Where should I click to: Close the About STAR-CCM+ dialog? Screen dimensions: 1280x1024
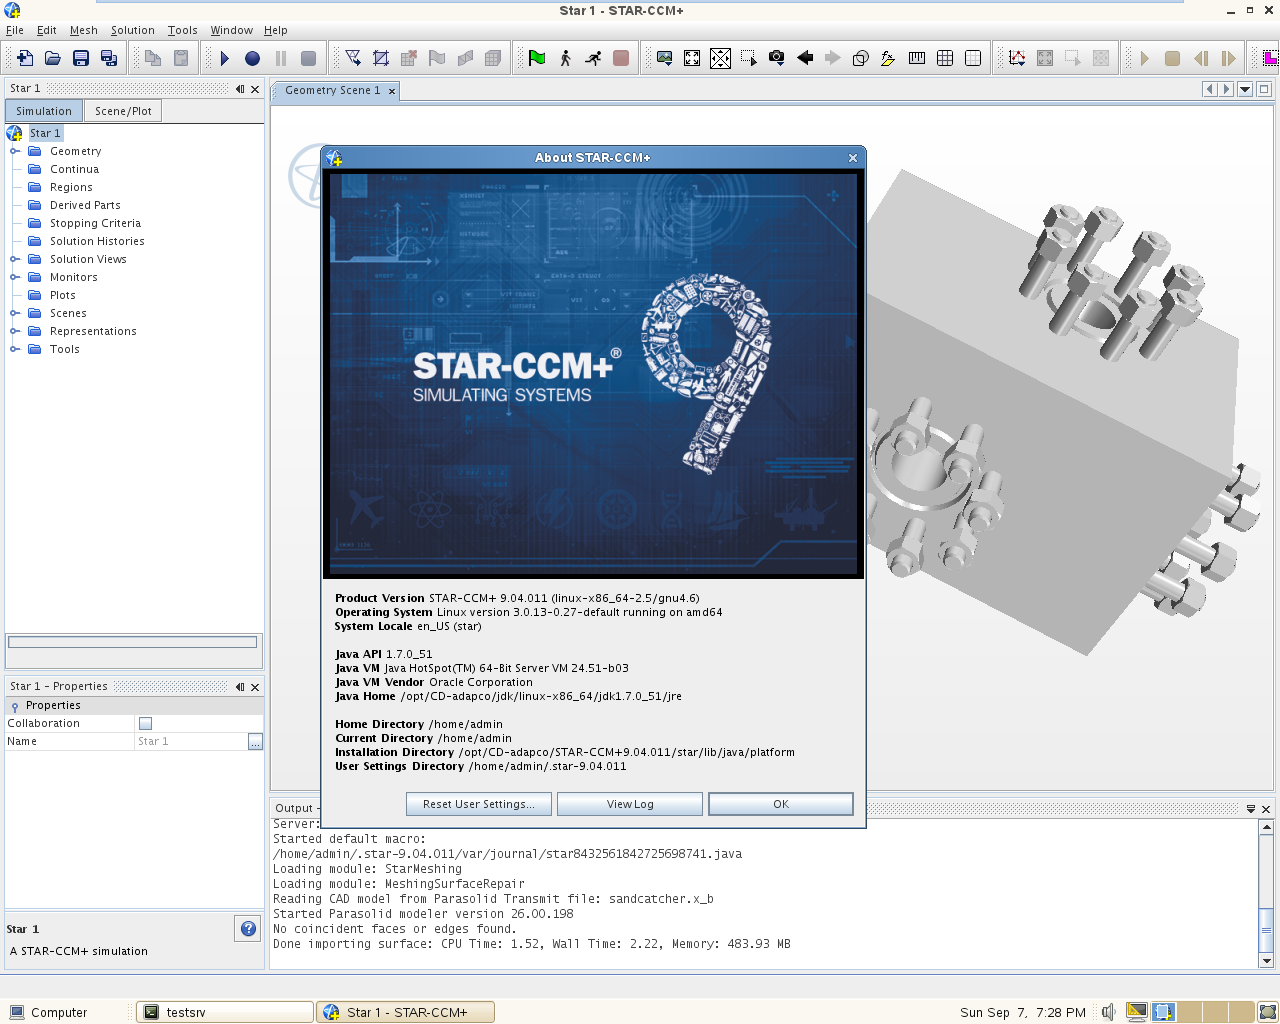click(853, 158)
